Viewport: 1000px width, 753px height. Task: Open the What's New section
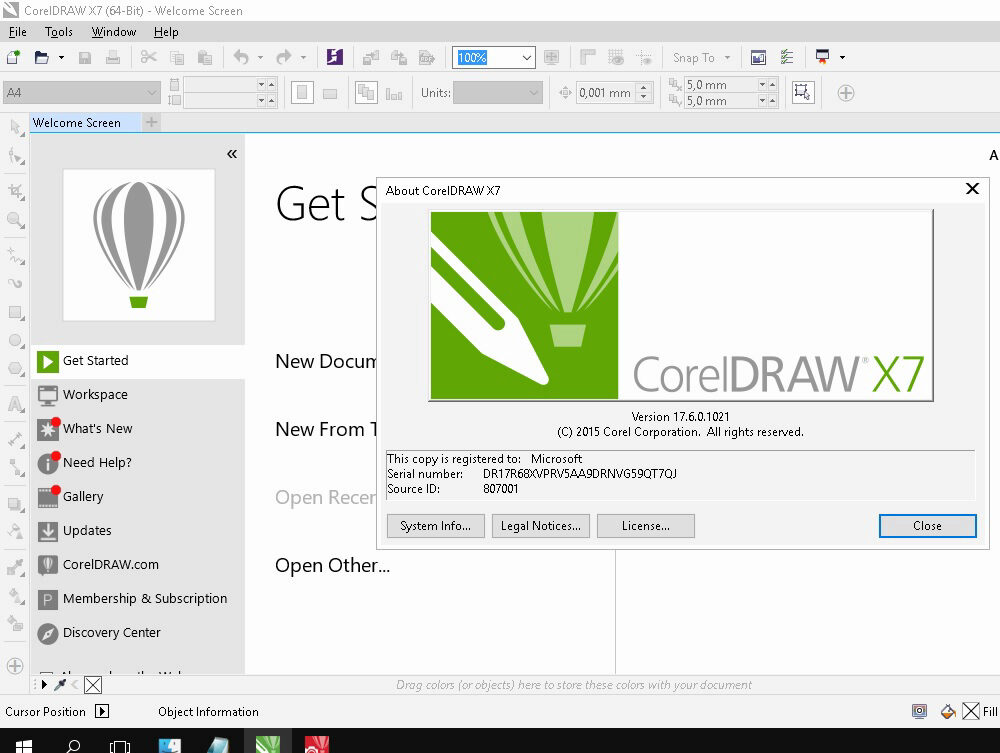coord(97,429)
